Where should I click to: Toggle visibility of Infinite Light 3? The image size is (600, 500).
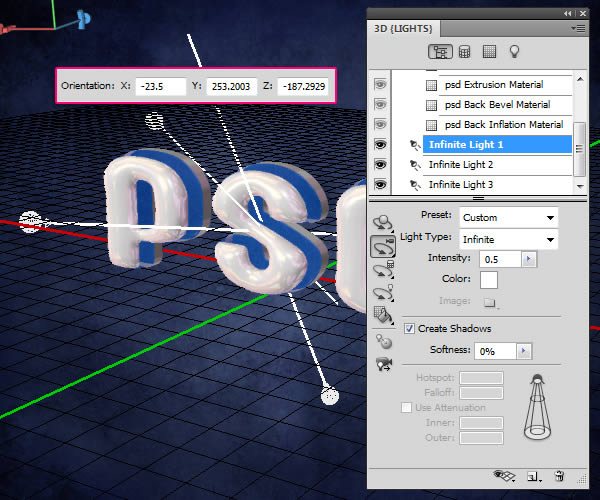pyautogui.click(x=381, y=185)
